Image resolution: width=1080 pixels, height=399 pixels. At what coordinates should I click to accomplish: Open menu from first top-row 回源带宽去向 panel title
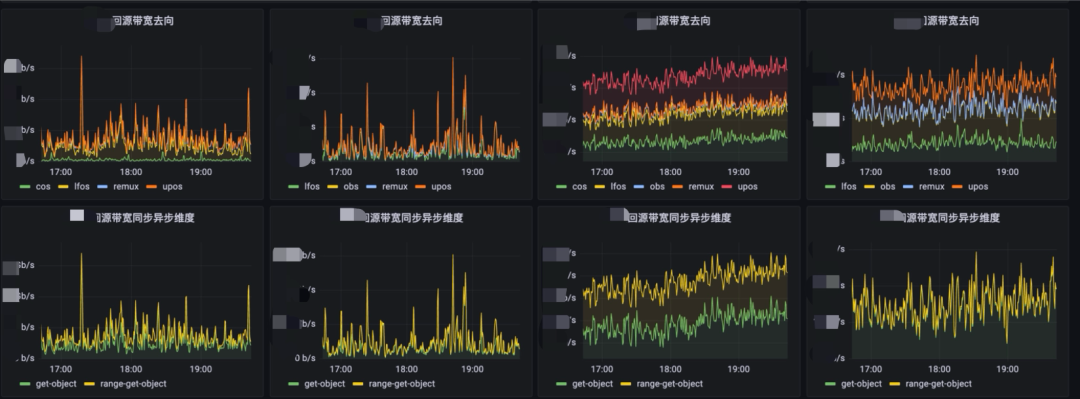coord(143,21)
